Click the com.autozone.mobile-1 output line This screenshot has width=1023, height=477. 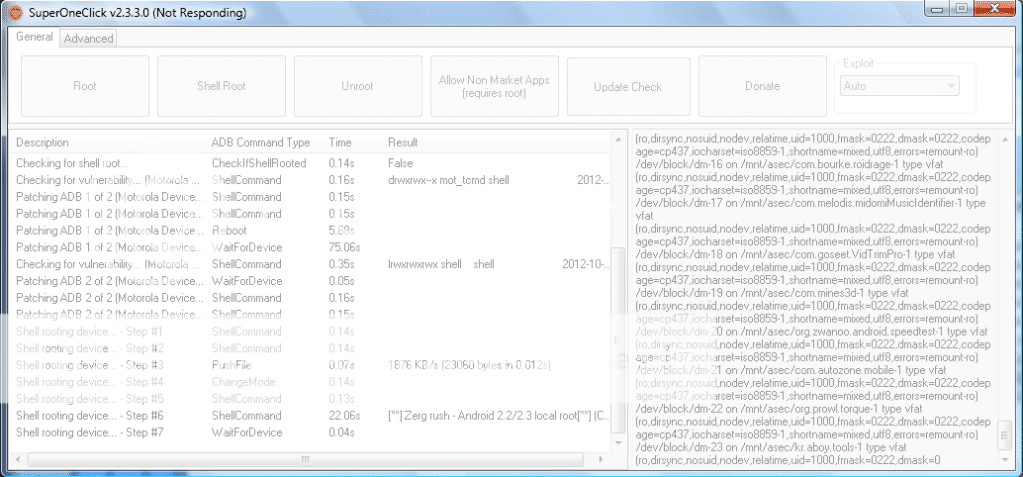(x=793, y=370)
